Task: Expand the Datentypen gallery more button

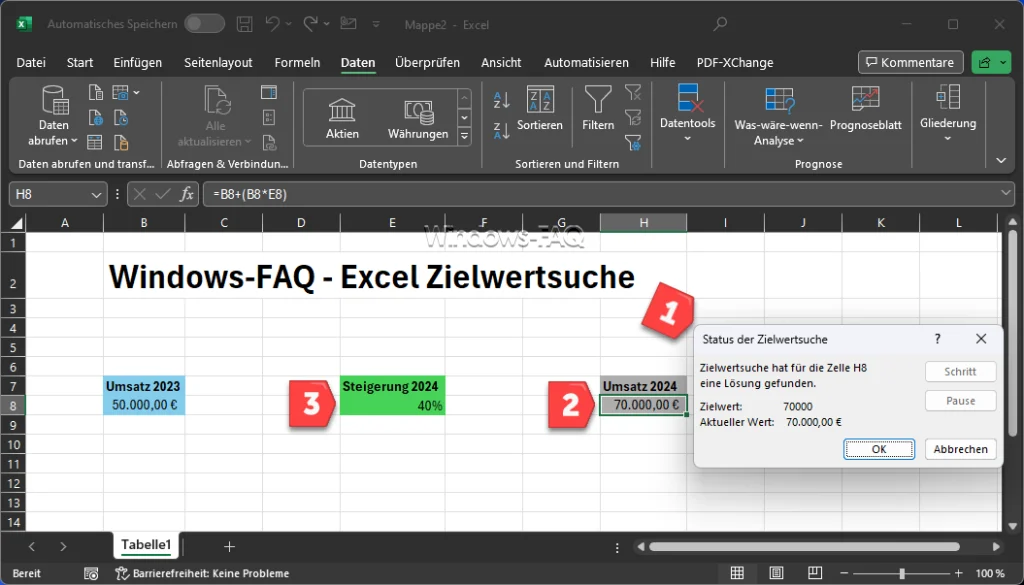Action: (x=465, y=136)
